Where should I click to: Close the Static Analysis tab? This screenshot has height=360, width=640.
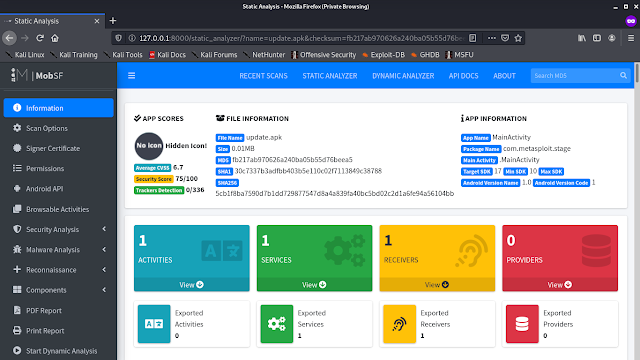coord(97,21)
